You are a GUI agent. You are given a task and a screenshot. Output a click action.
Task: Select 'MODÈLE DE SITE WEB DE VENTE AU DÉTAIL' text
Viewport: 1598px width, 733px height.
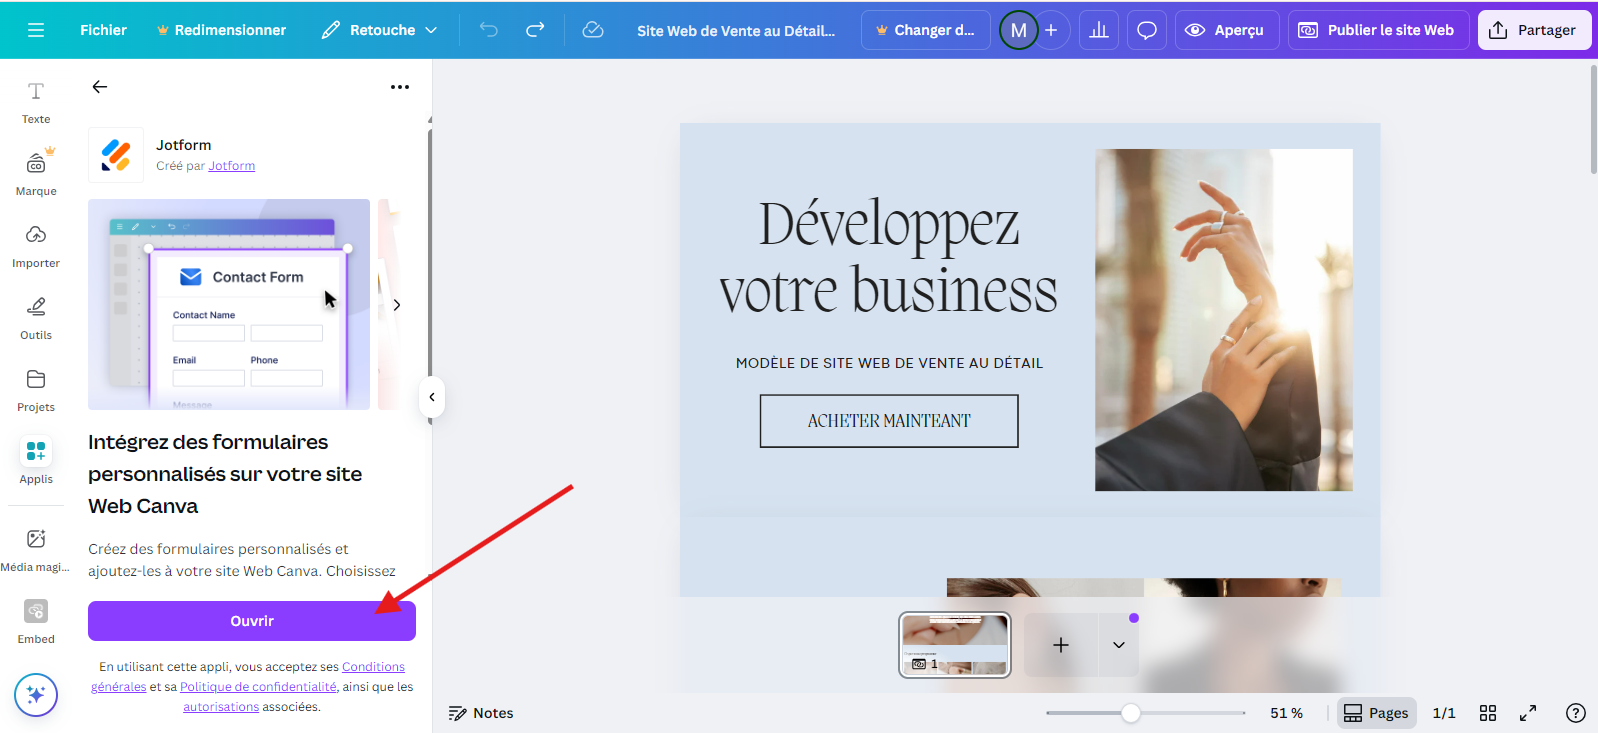[889, 363]
